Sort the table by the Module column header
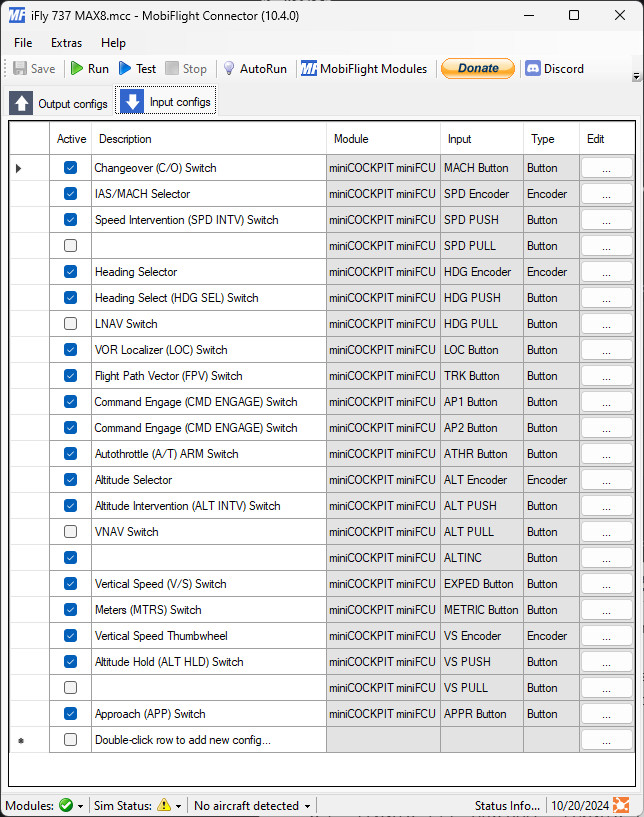 pos(383,139)
